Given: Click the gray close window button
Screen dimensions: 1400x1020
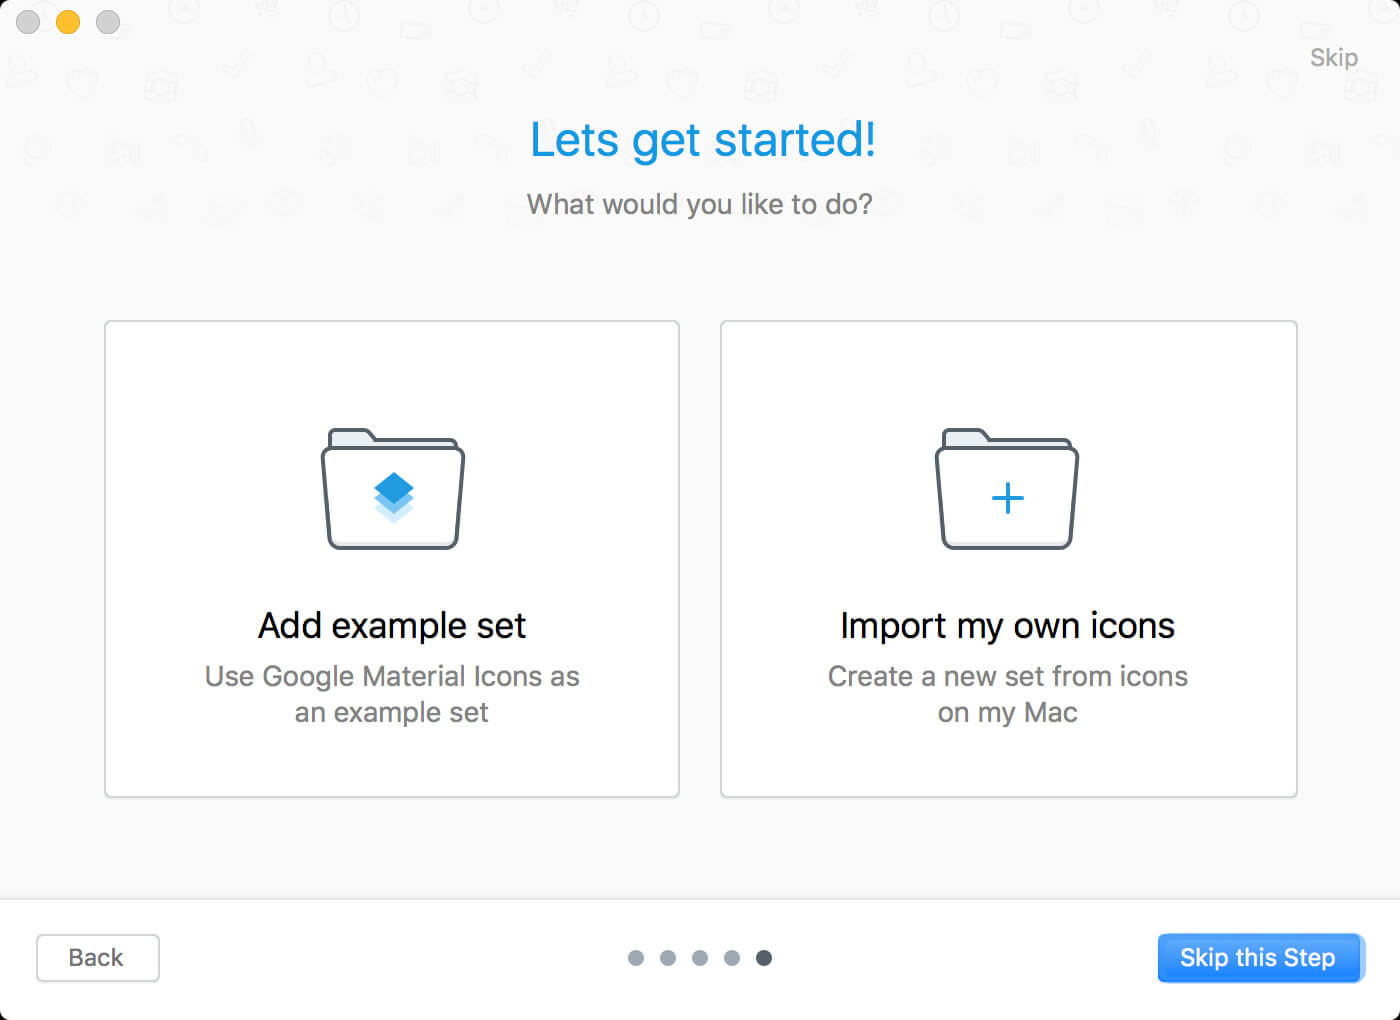Looking at the screenshot, I should pyautogui.click(x=28, y=21).
